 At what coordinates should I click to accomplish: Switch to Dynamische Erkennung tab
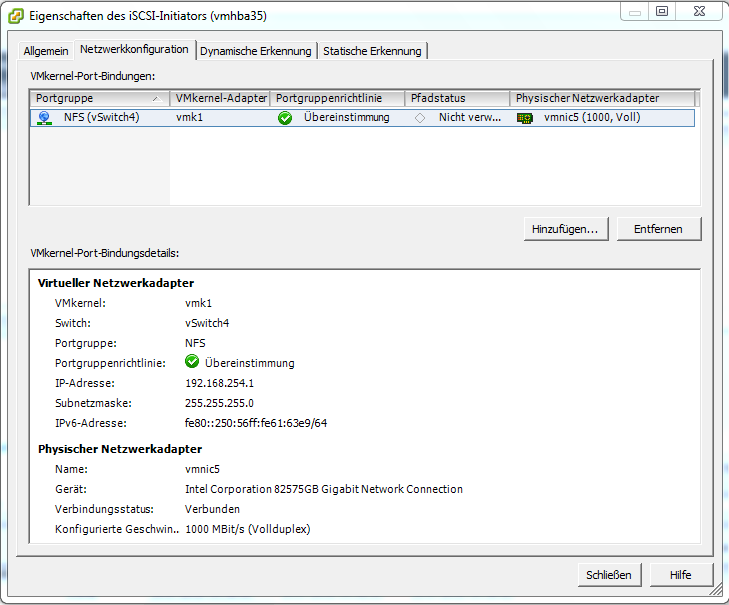pos(256,51)
